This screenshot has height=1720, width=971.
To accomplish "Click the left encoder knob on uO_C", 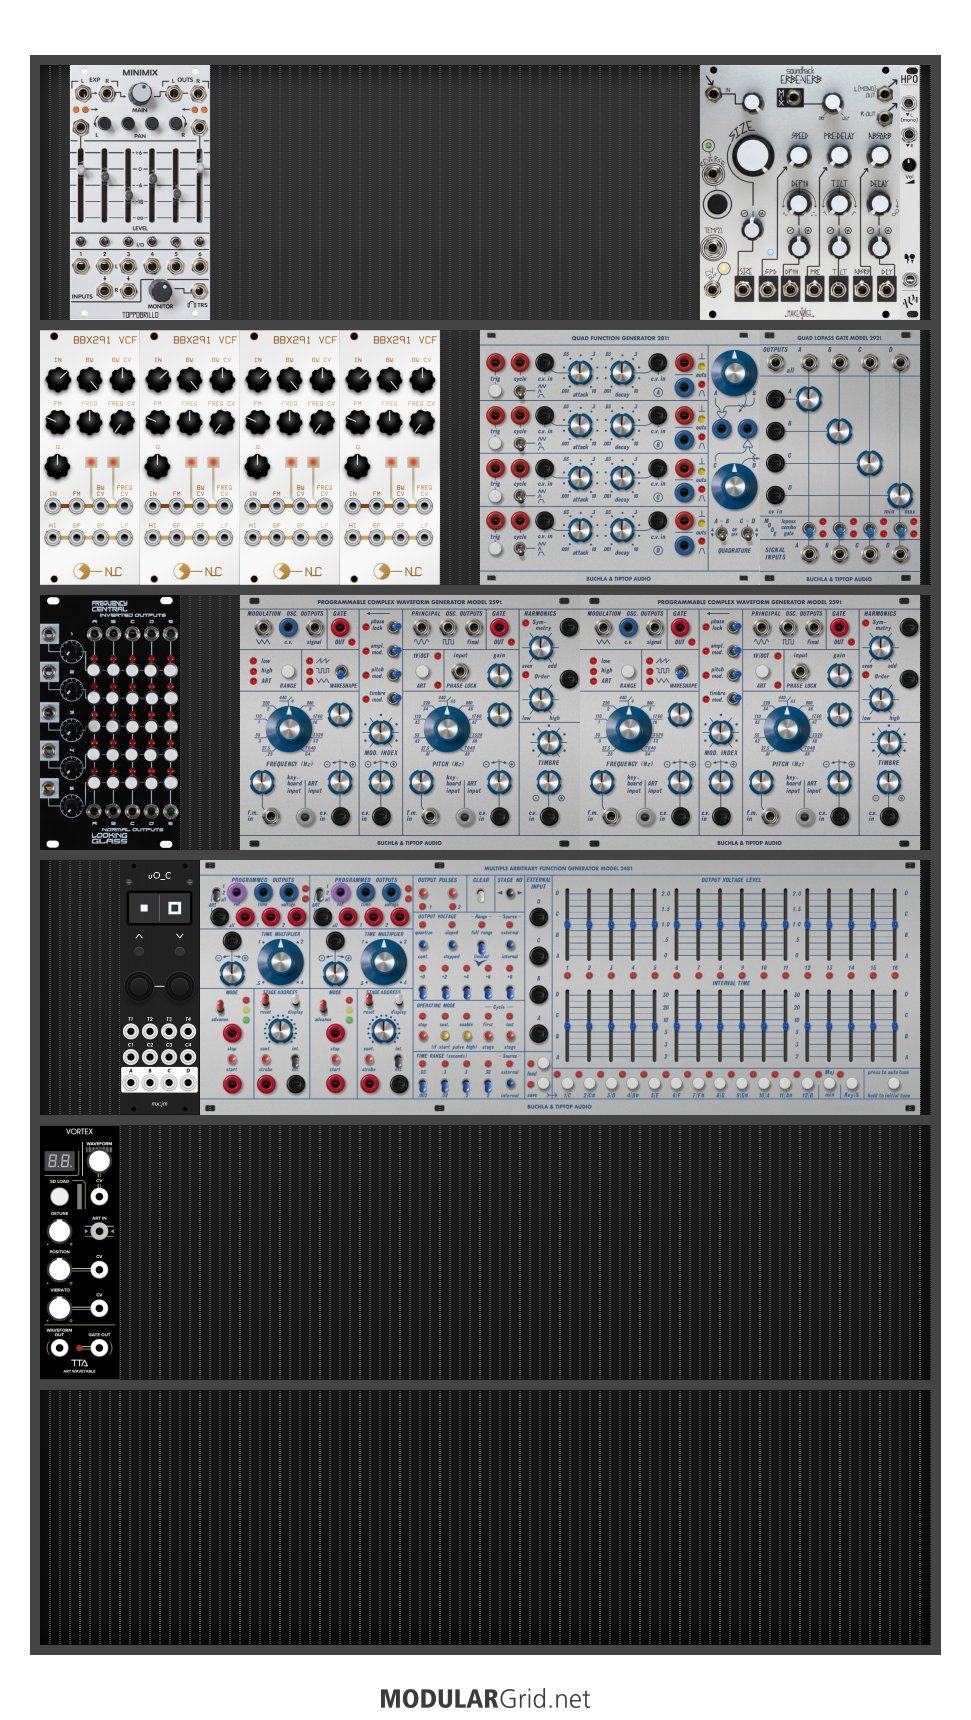I will (x=140, y=987).
